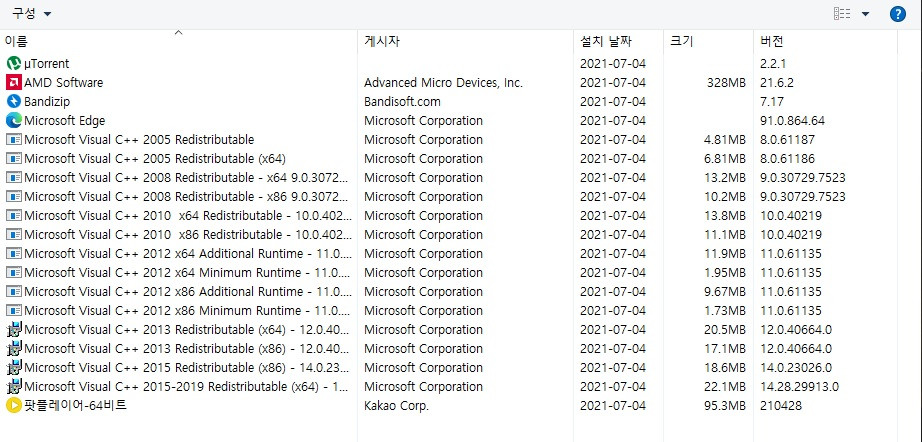Sort list by 크기 column header
The image size is (922, 442).
click(x=709, y=42)
